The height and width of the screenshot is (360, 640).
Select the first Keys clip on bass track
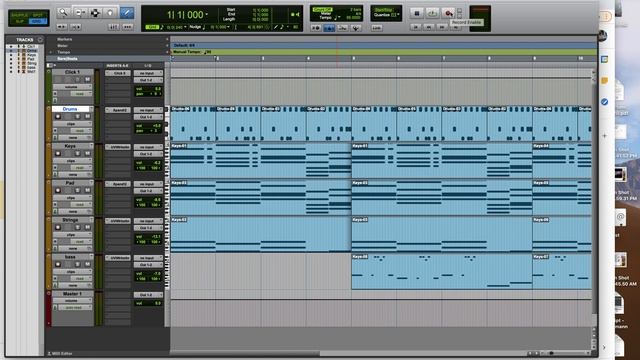(442, 271)
